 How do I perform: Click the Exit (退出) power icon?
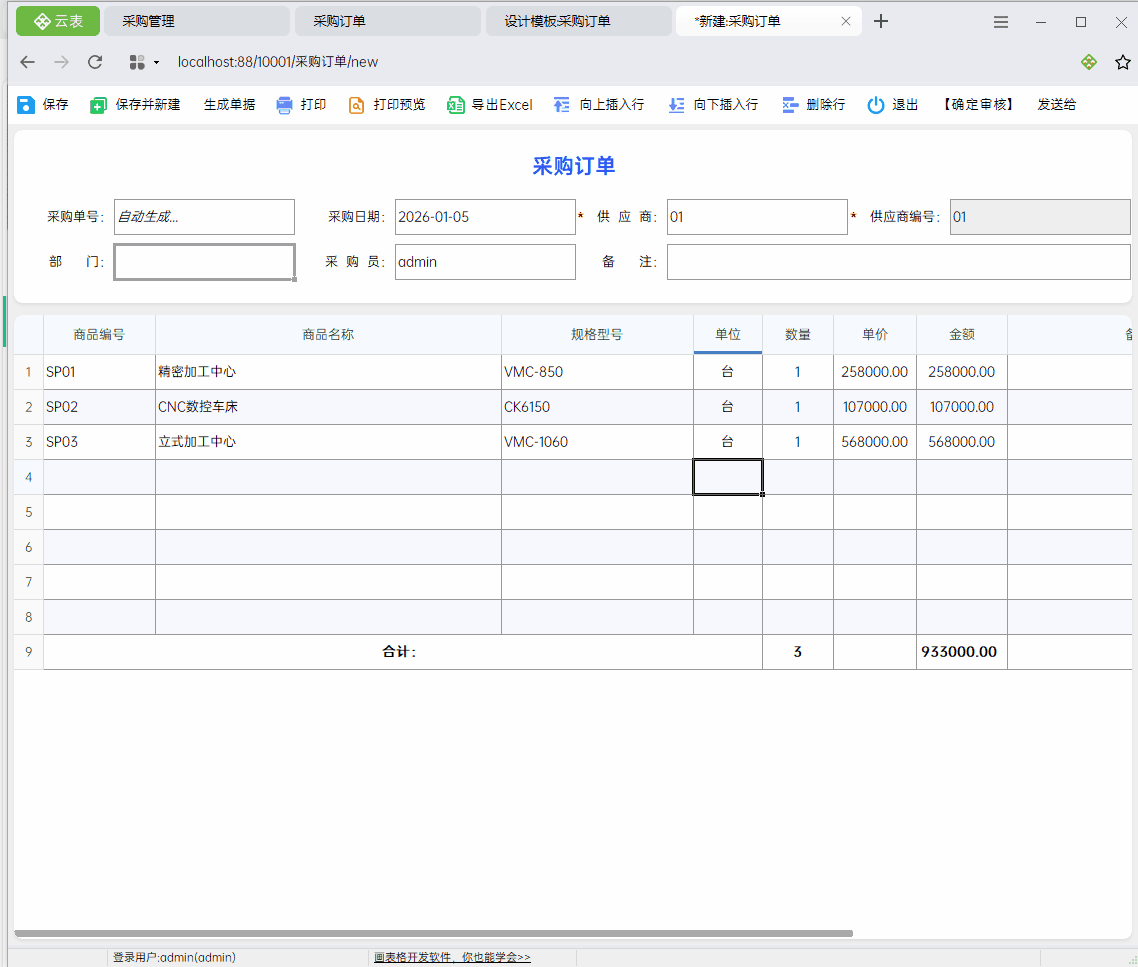(876, 105)
